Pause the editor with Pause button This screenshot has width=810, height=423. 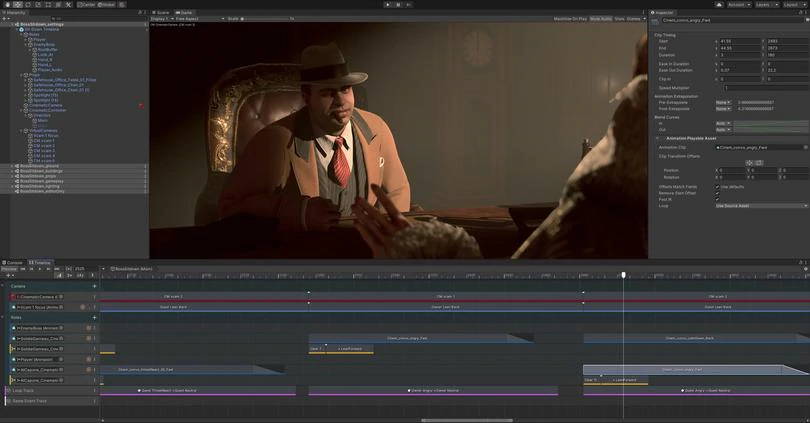tap(398, 5)
